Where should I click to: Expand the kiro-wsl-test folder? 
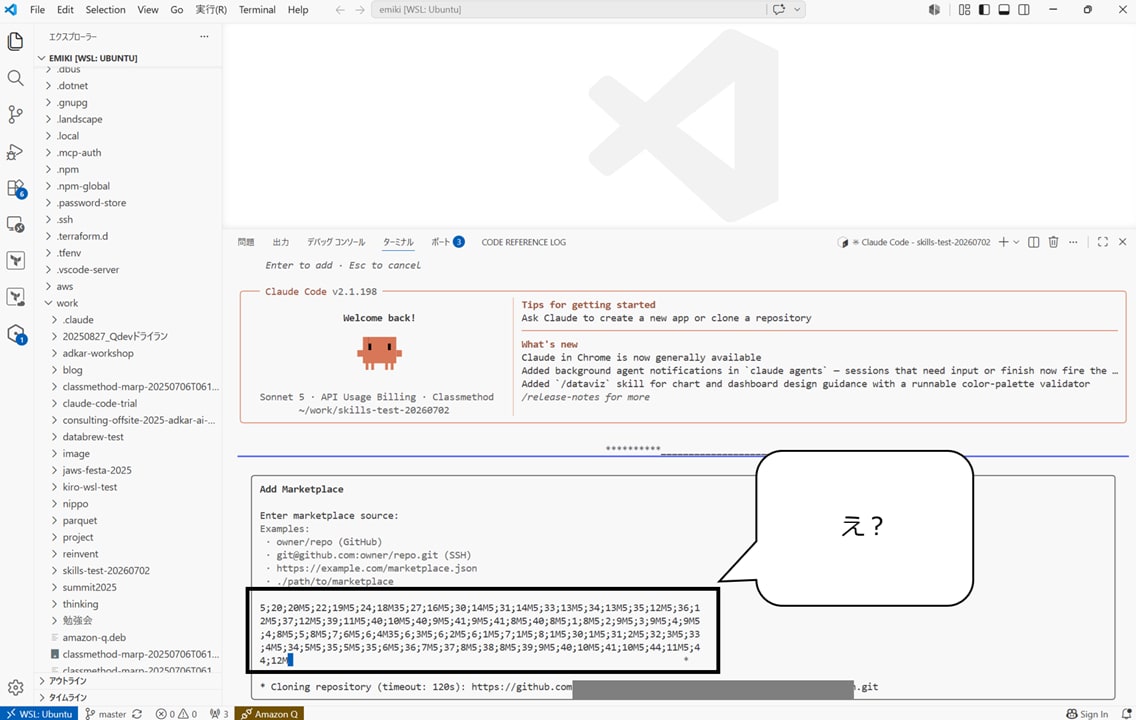pos(89,487)
